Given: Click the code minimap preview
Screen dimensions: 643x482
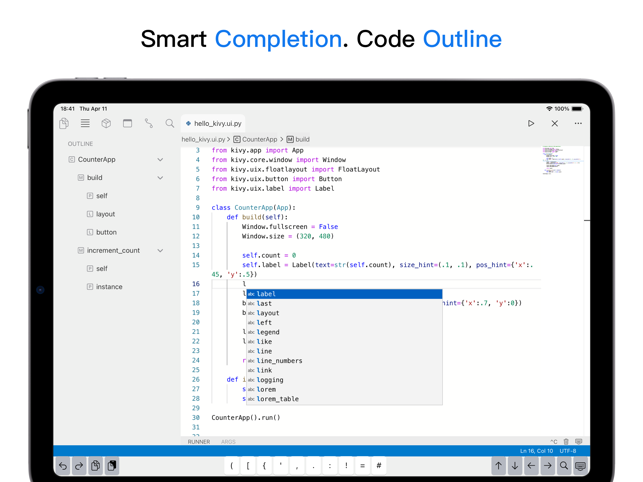Looking at the screenshot, I should (x=562, y=160).
